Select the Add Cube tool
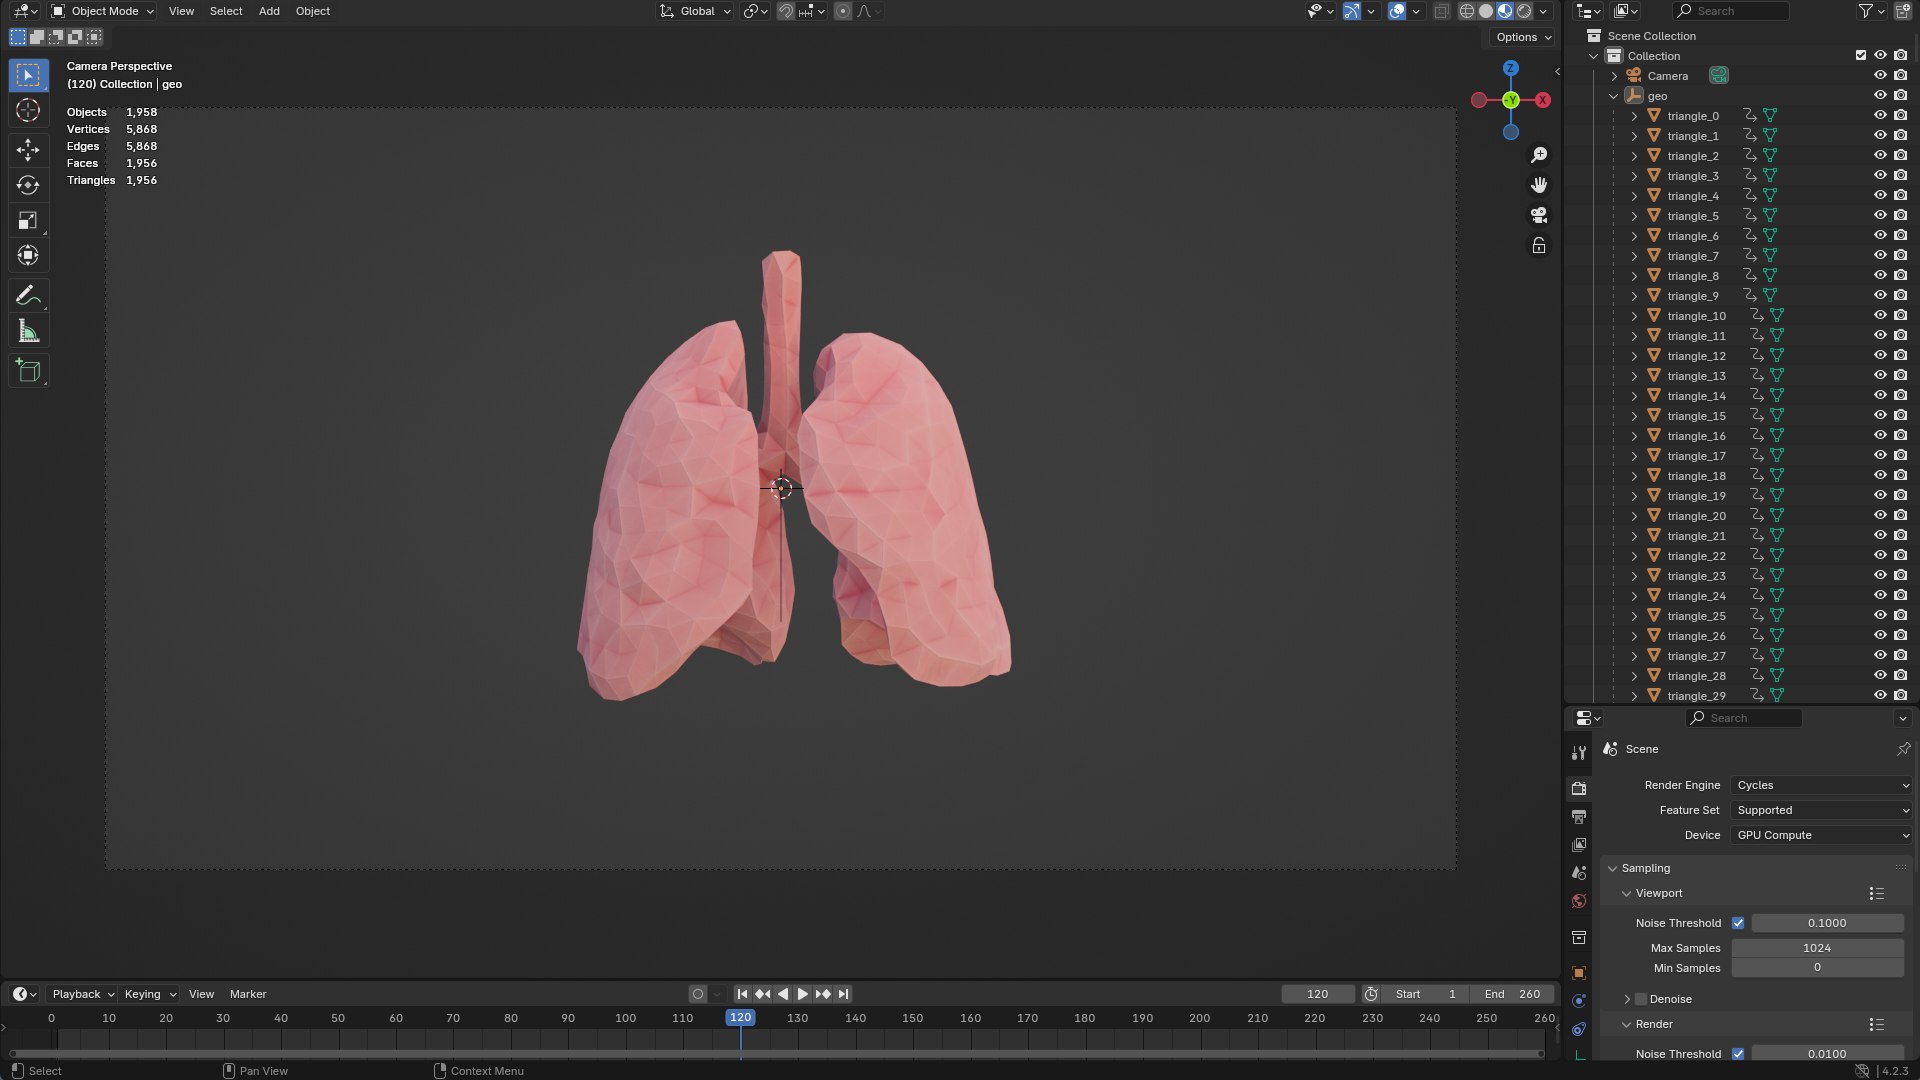Viewport: 1920px width, 1080px height. point(28,371)
